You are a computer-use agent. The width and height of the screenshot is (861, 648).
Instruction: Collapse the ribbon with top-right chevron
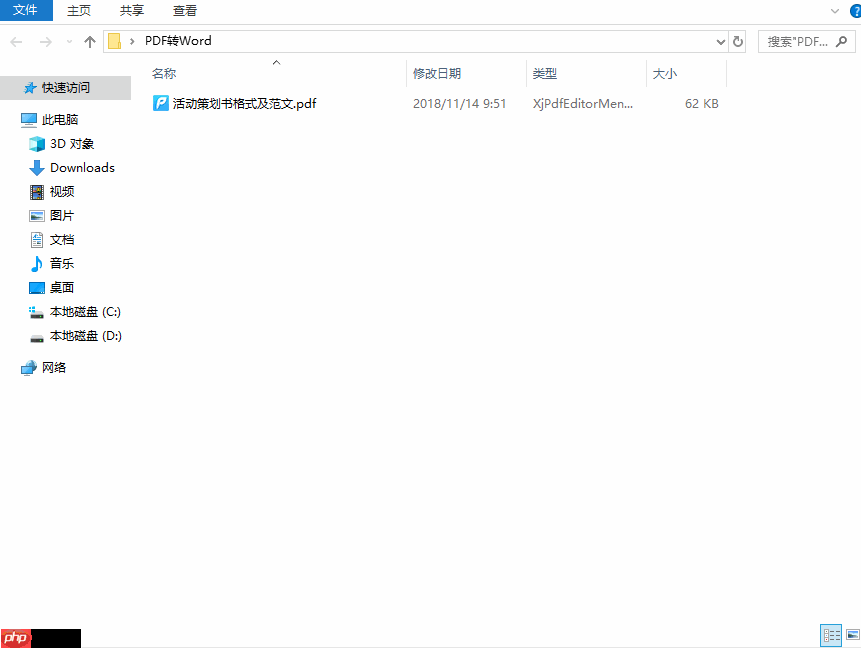(x=835, y=11)
